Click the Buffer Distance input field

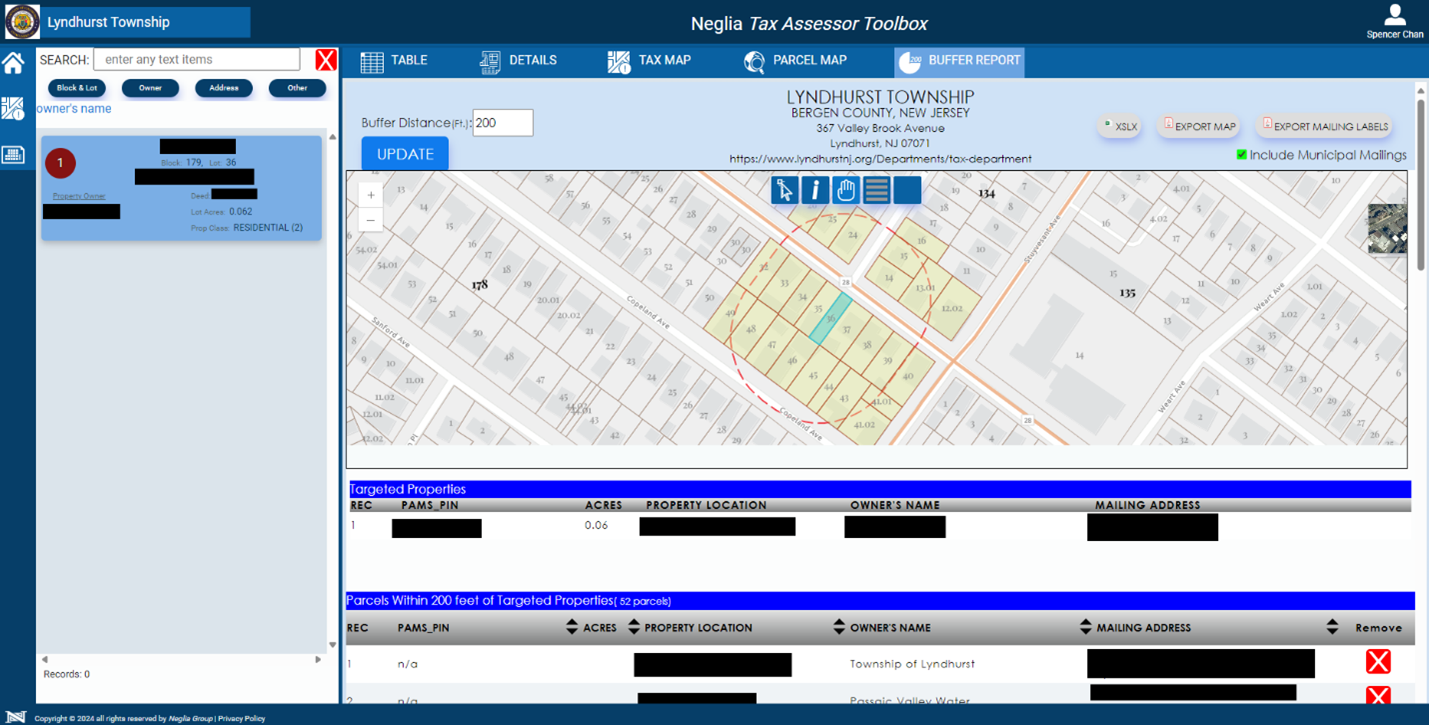click(x=503, y=123)
